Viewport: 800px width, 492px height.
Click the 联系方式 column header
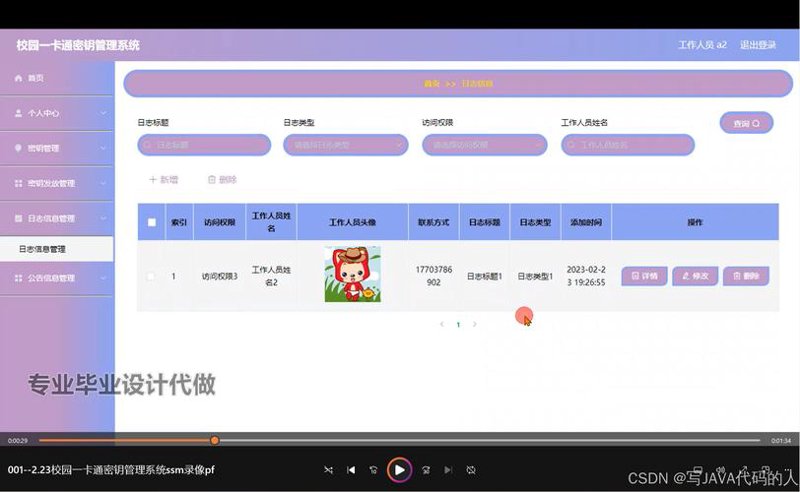(434, 223)
